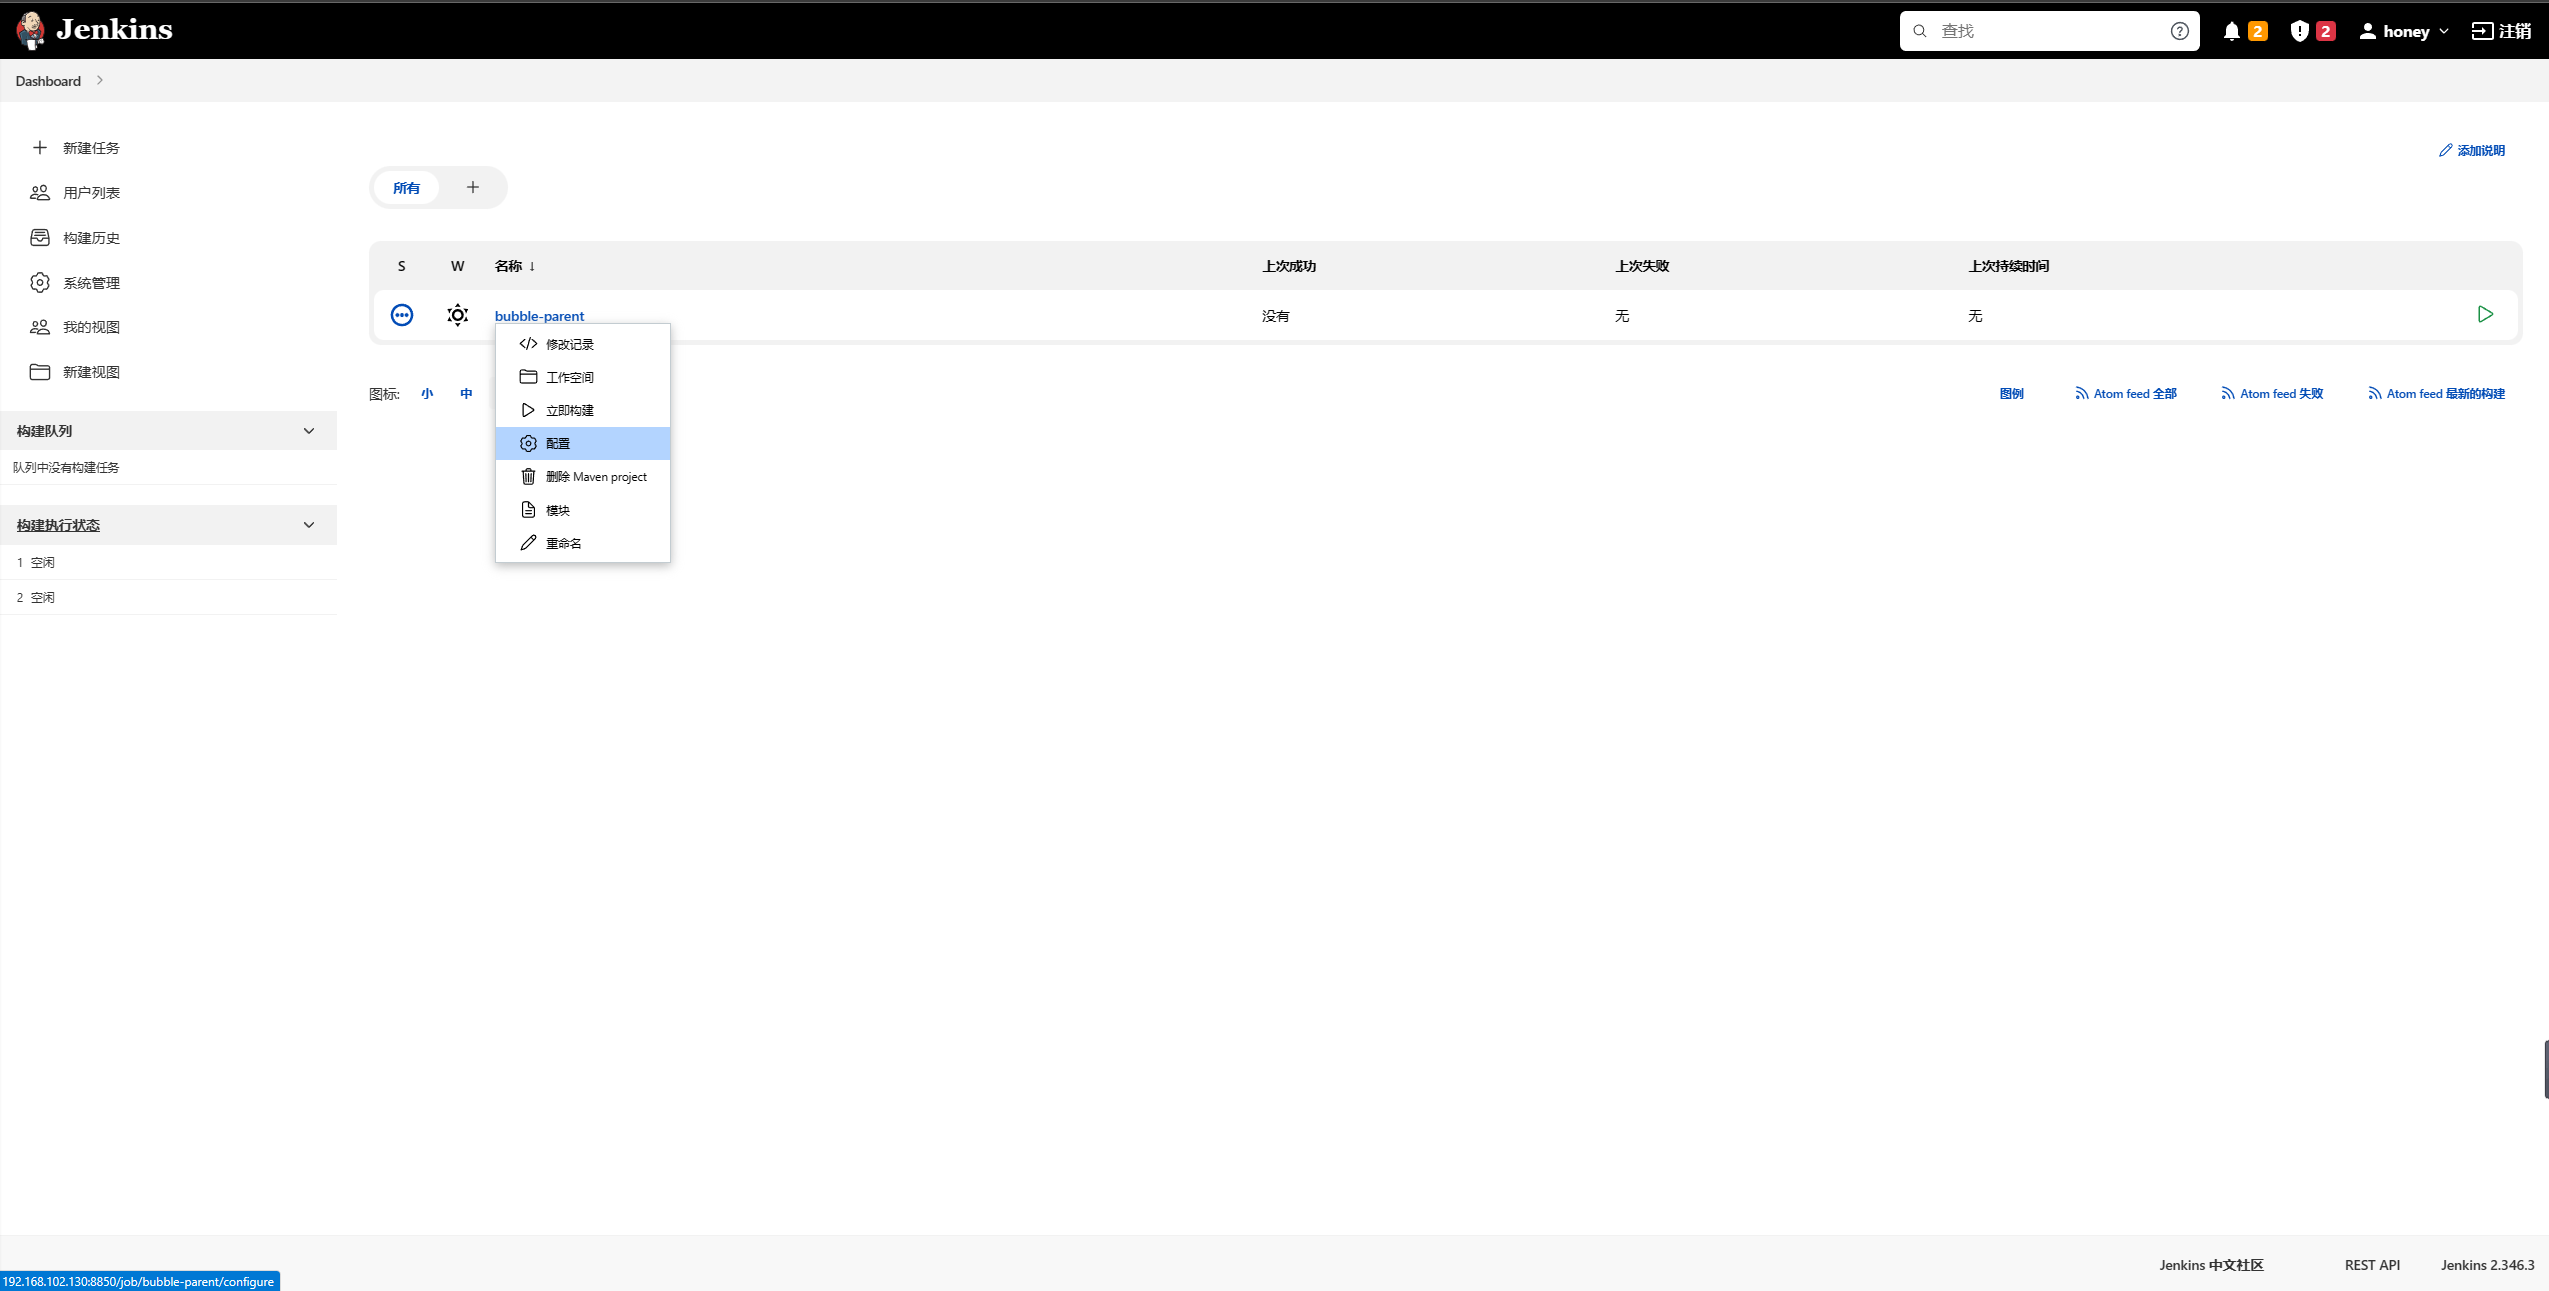Click the Jenkins logo home icon
Image resolution: width=2549 pixels, height=1291 pixels.
[x=28, y=30]
